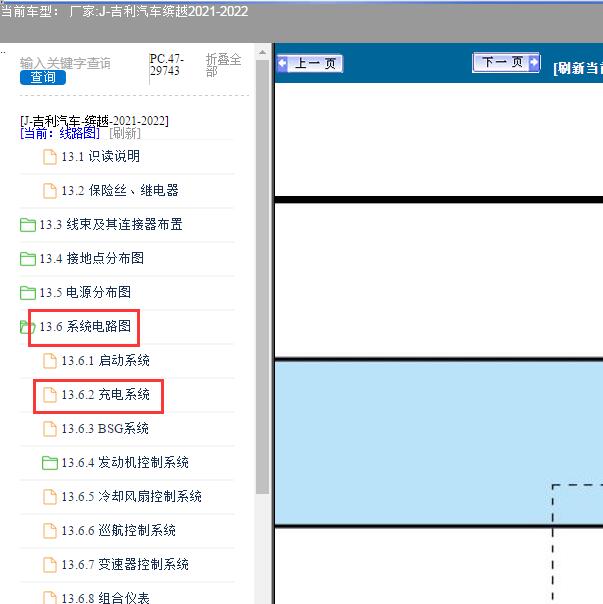Screen dimensions: 603x604
Task: Expand 13.3 线束及其连接器布置 folder
Action: tap(111, 224)
